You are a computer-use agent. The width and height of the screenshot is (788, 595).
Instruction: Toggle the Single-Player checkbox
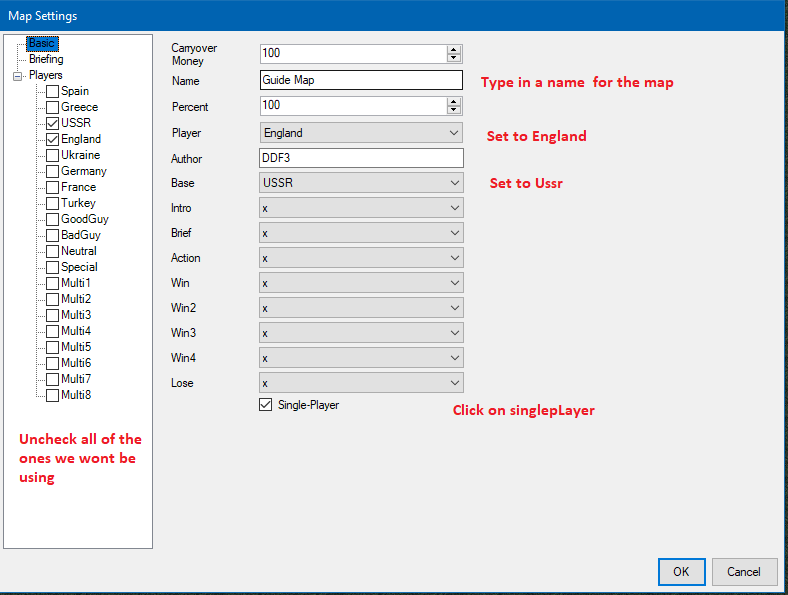point(265,405)
